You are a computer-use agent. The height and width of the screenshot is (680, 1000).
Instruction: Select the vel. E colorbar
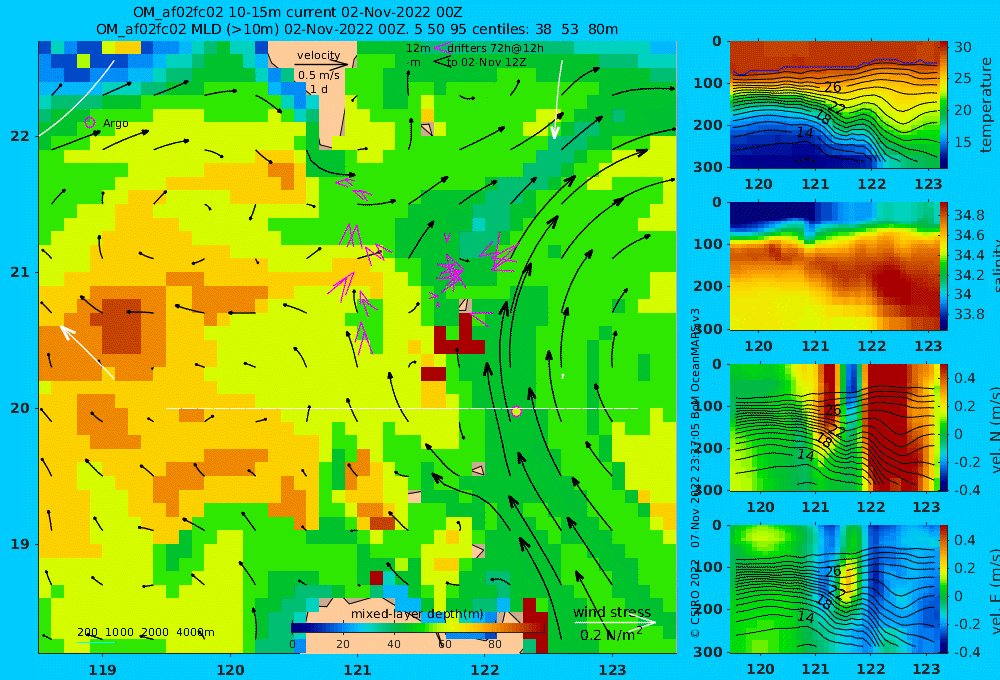pos(943,591)
